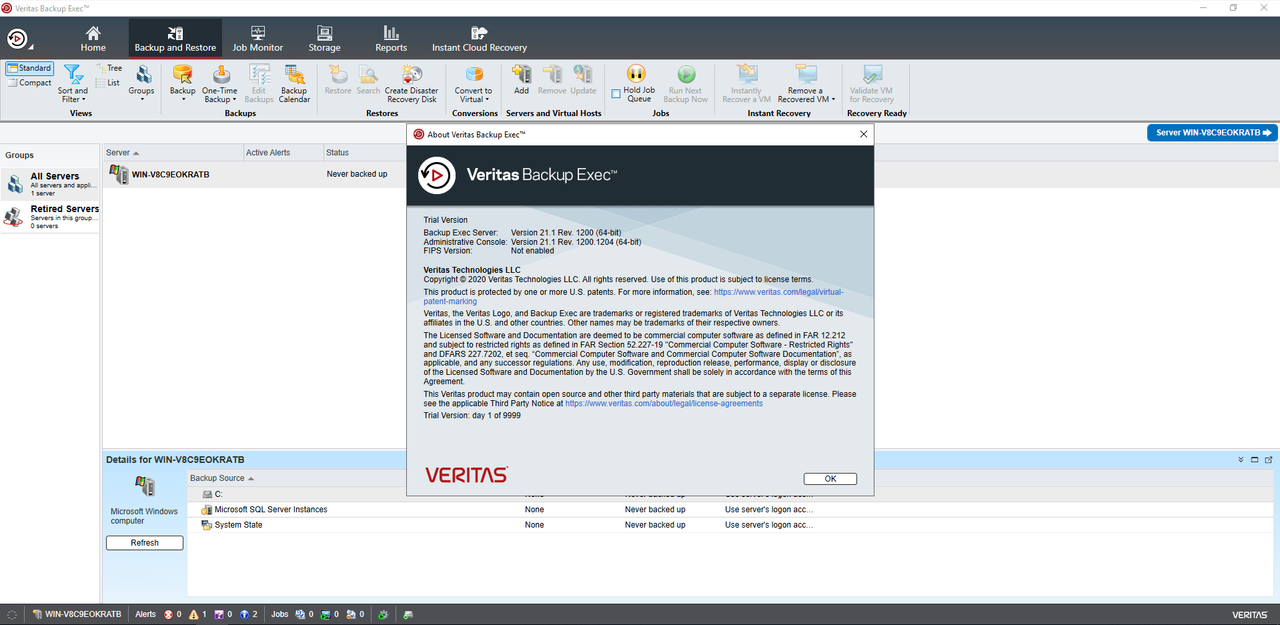Image resolution: width=1280 pixels, height=625 pixels.
Task: Click Instantly Recover a VM
Action: click(x=746, y=83)
